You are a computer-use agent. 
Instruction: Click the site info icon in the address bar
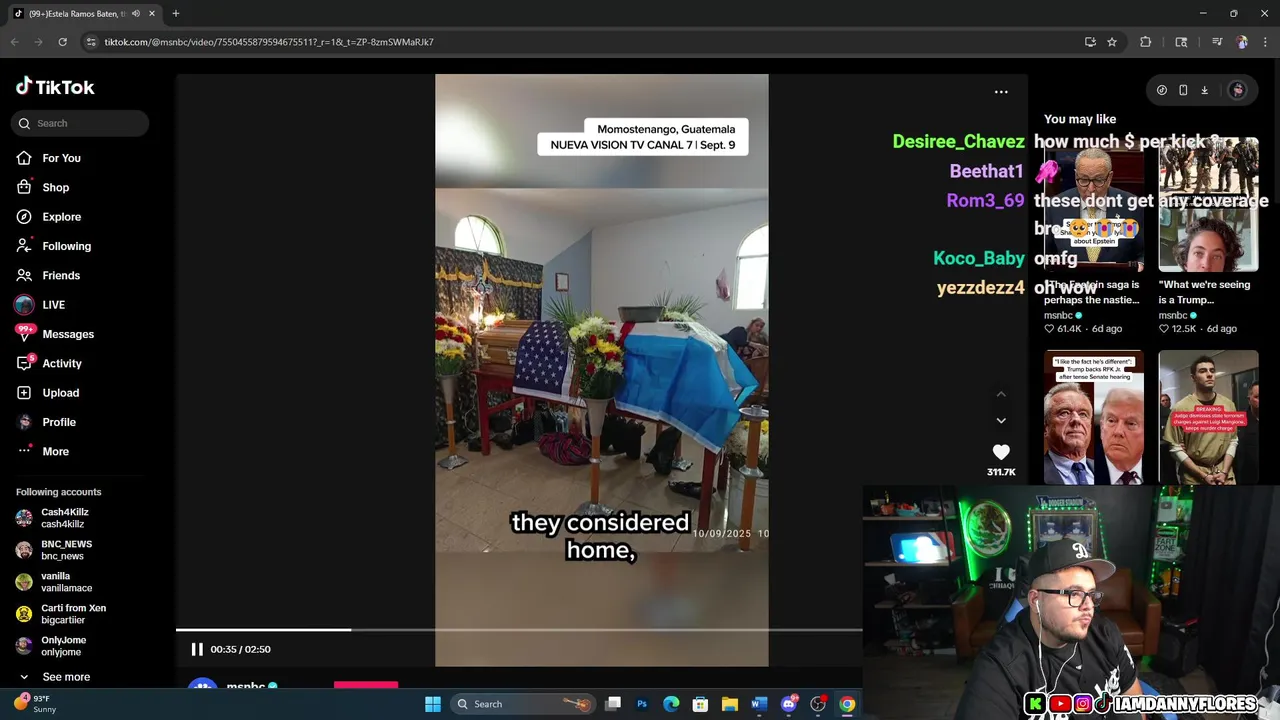91,42
